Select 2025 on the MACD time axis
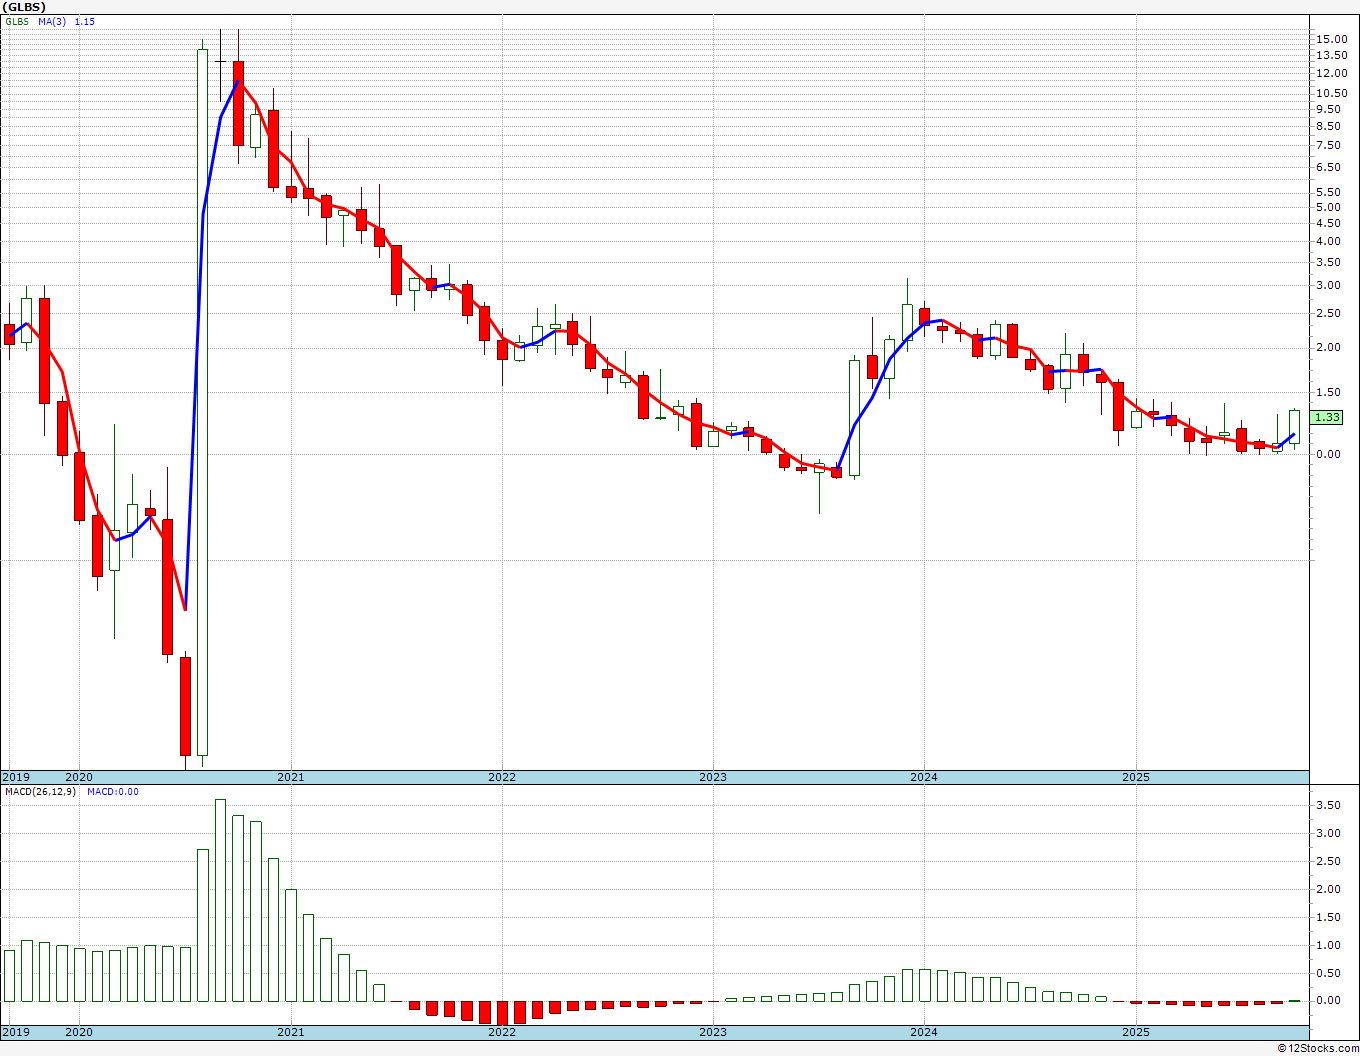1360x1056 pixels. coord(1135,1032)
